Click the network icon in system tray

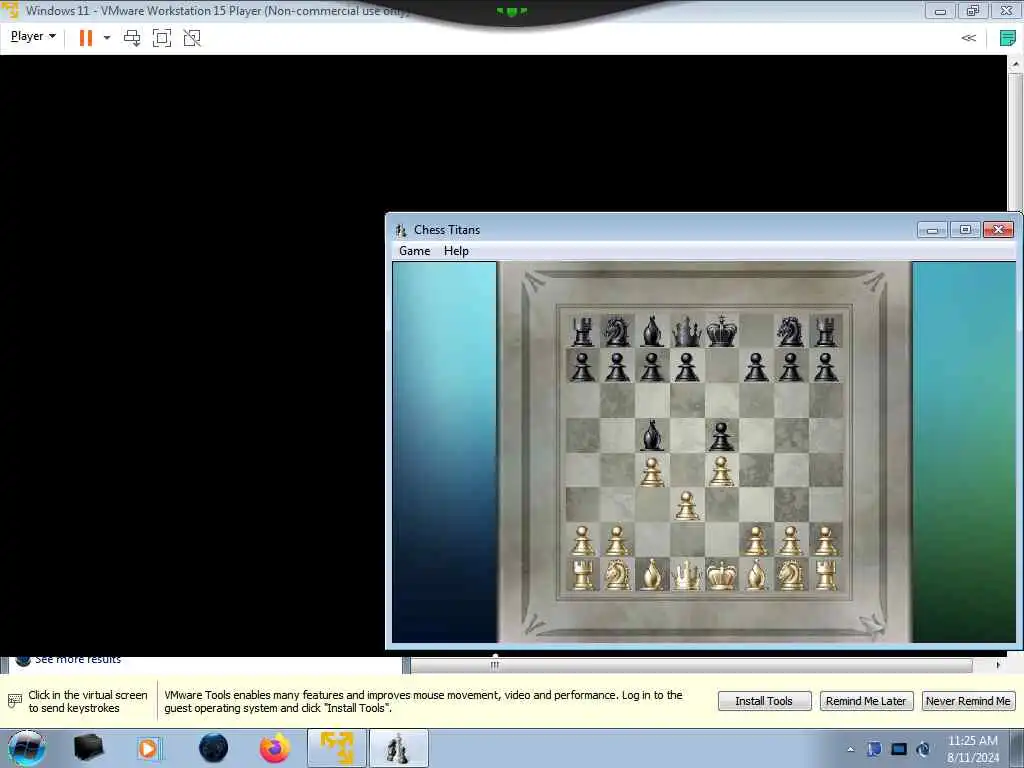(x=899, y=749)
